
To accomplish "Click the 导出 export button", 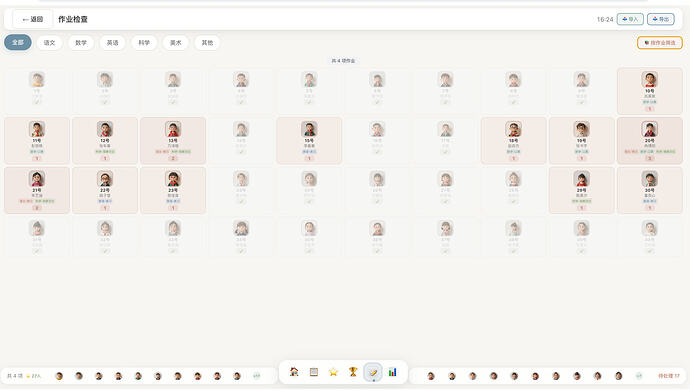I will [x=661, y=19].
